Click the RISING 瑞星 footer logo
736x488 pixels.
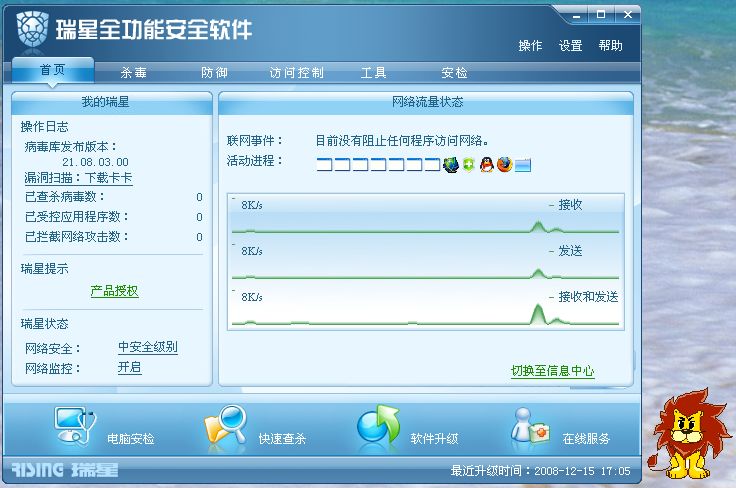[x=65, y=470]
